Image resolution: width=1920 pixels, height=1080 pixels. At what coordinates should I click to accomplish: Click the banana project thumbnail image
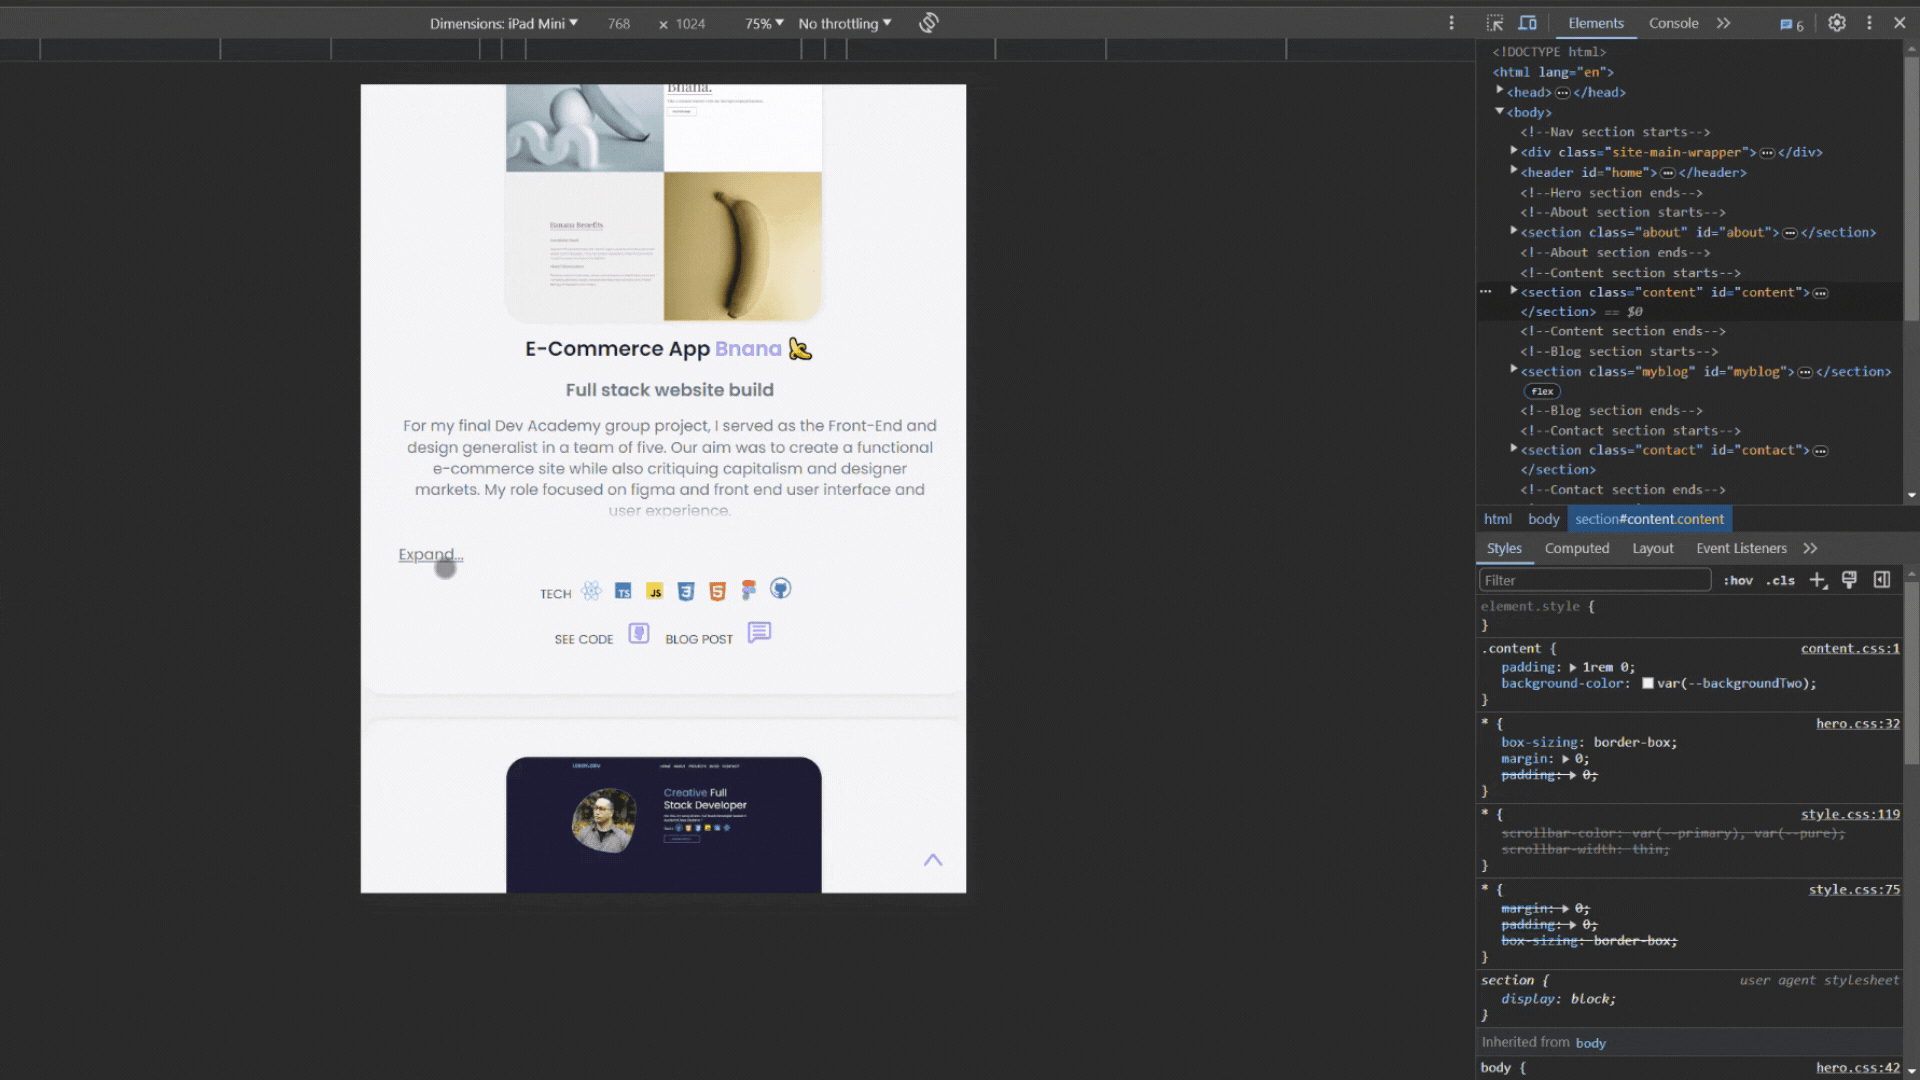click(663, 204)
